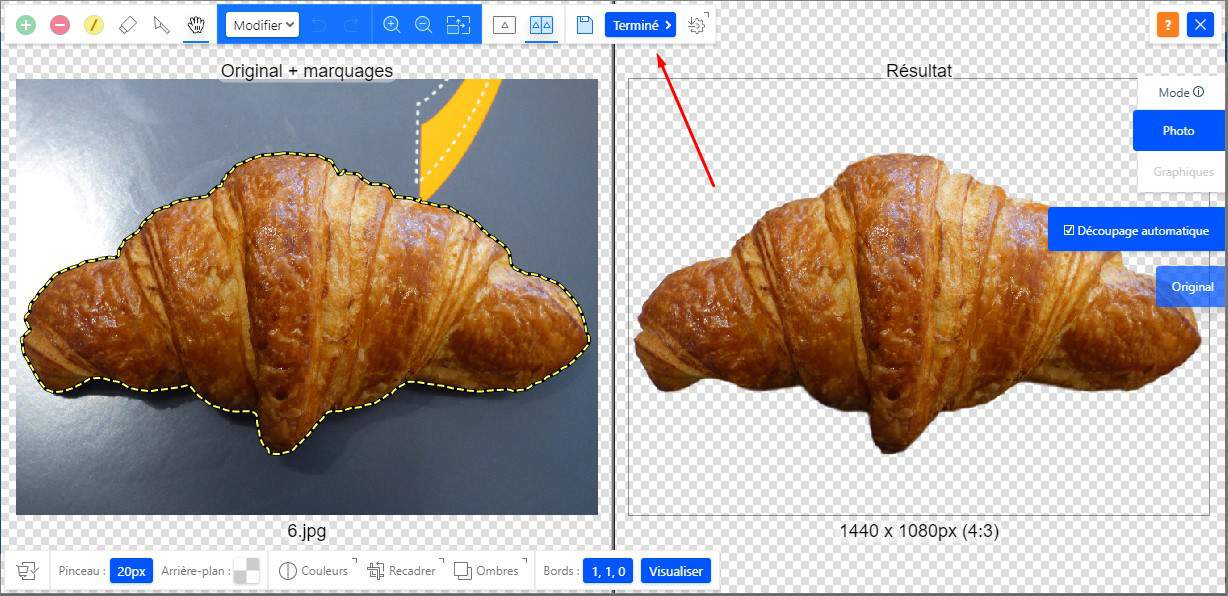Choose the hand pan tool
This screenshot has height=596, width=1228.
tap(196, 25)
